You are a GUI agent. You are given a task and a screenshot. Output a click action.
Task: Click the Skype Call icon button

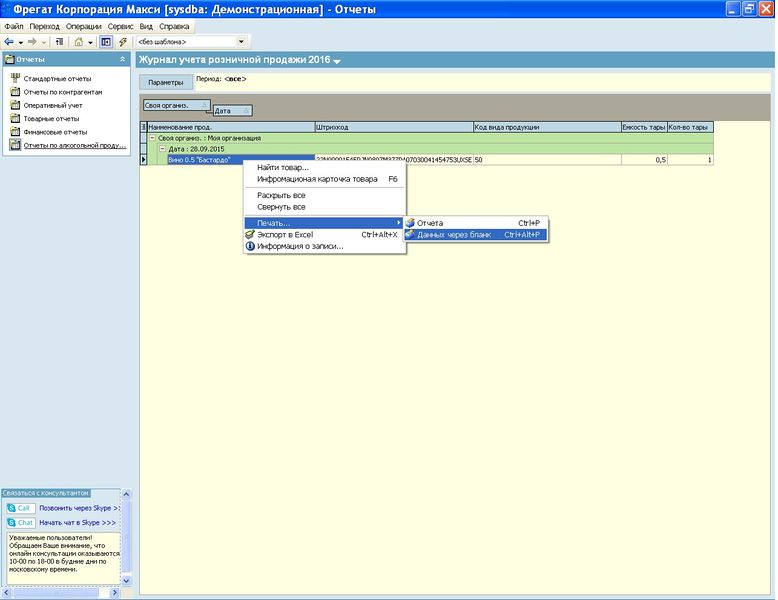pos(20,508)
